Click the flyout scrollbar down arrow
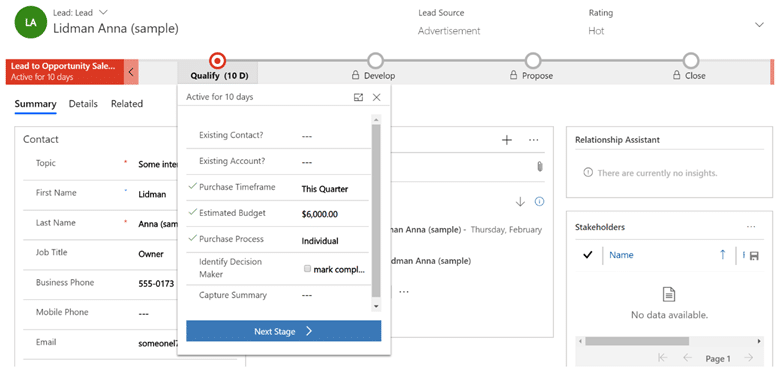 [376, 306]
